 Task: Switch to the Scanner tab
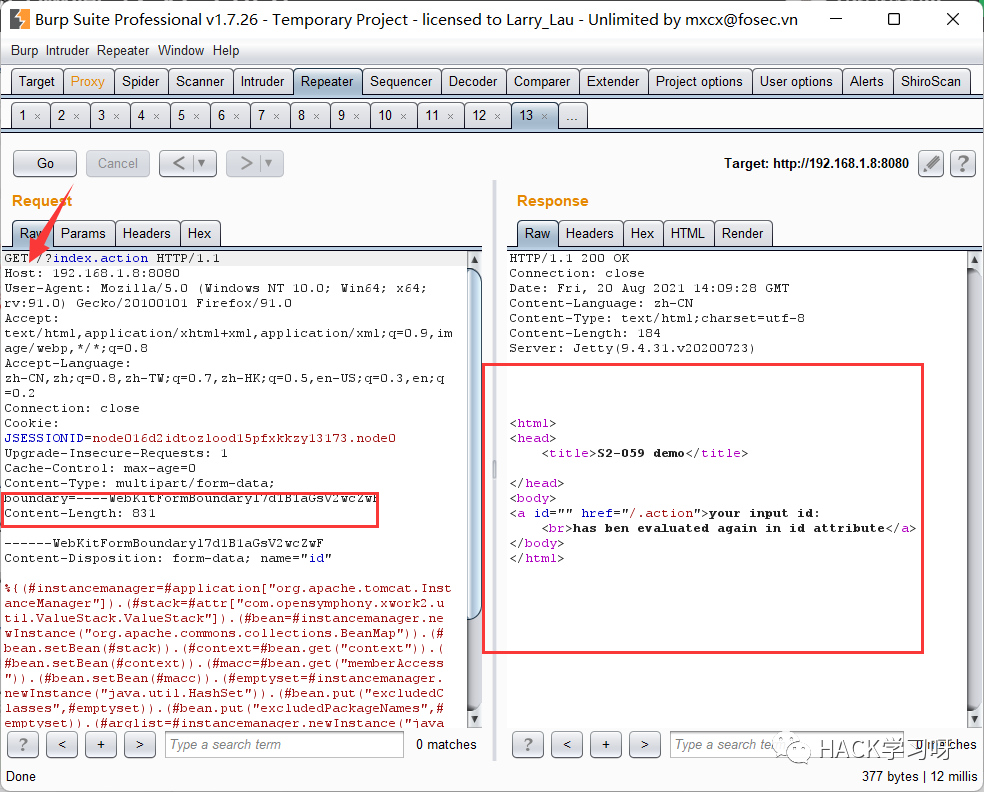click(x=200, y=82)
